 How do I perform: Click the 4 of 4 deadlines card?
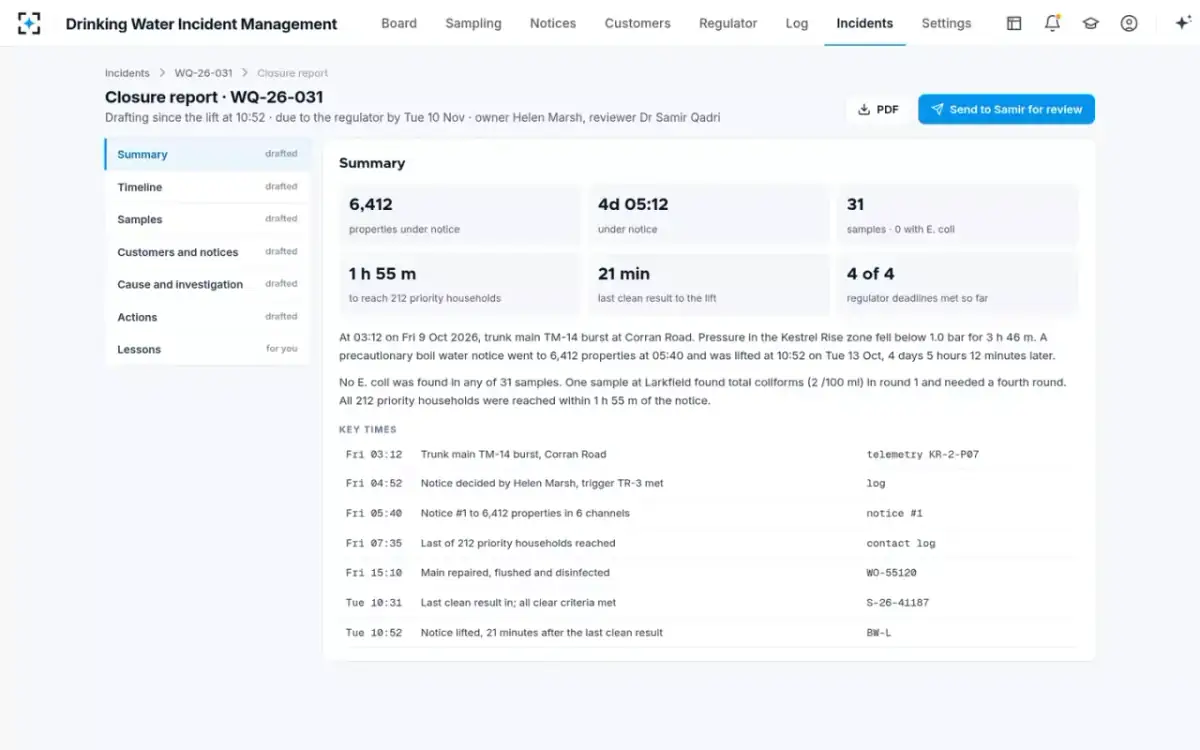click(x=958, y=284)
